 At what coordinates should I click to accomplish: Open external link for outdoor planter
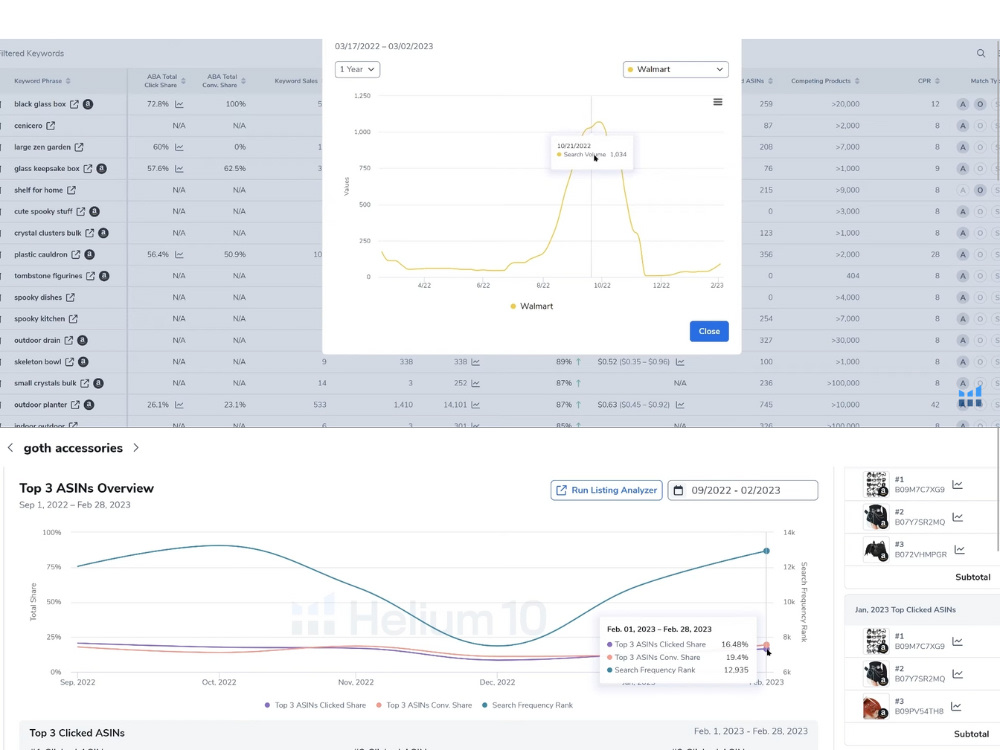[x=75, y=405]
